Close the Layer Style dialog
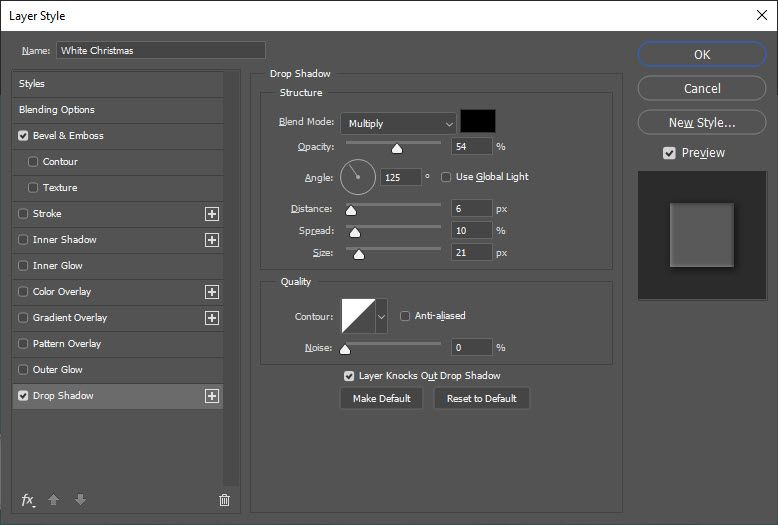The height and width of the screenshot is (525, 778). coord(762,15)
